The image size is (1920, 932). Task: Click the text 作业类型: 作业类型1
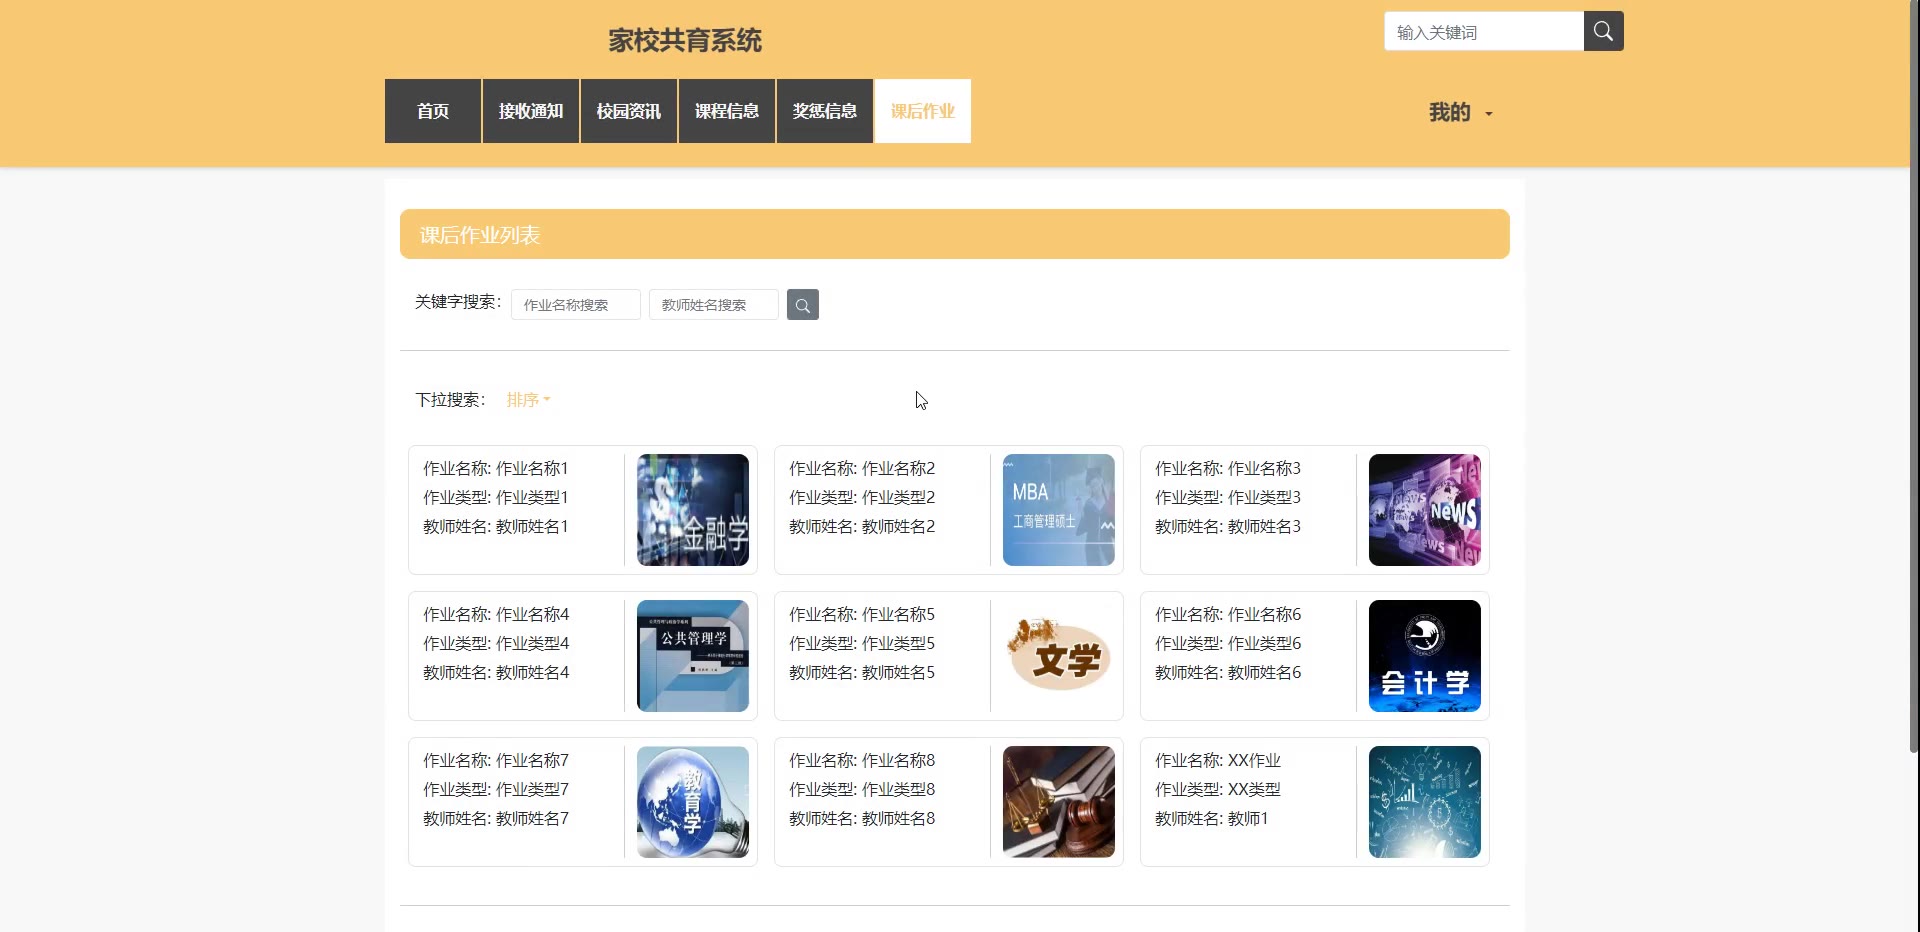(x=496, y=497)
